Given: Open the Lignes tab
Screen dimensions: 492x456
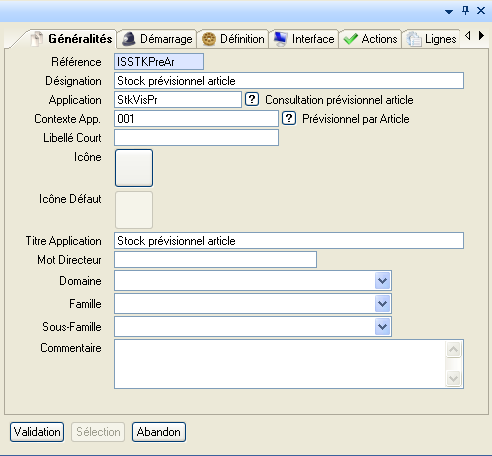Looking at the screenshot, I should click(431, 39).
